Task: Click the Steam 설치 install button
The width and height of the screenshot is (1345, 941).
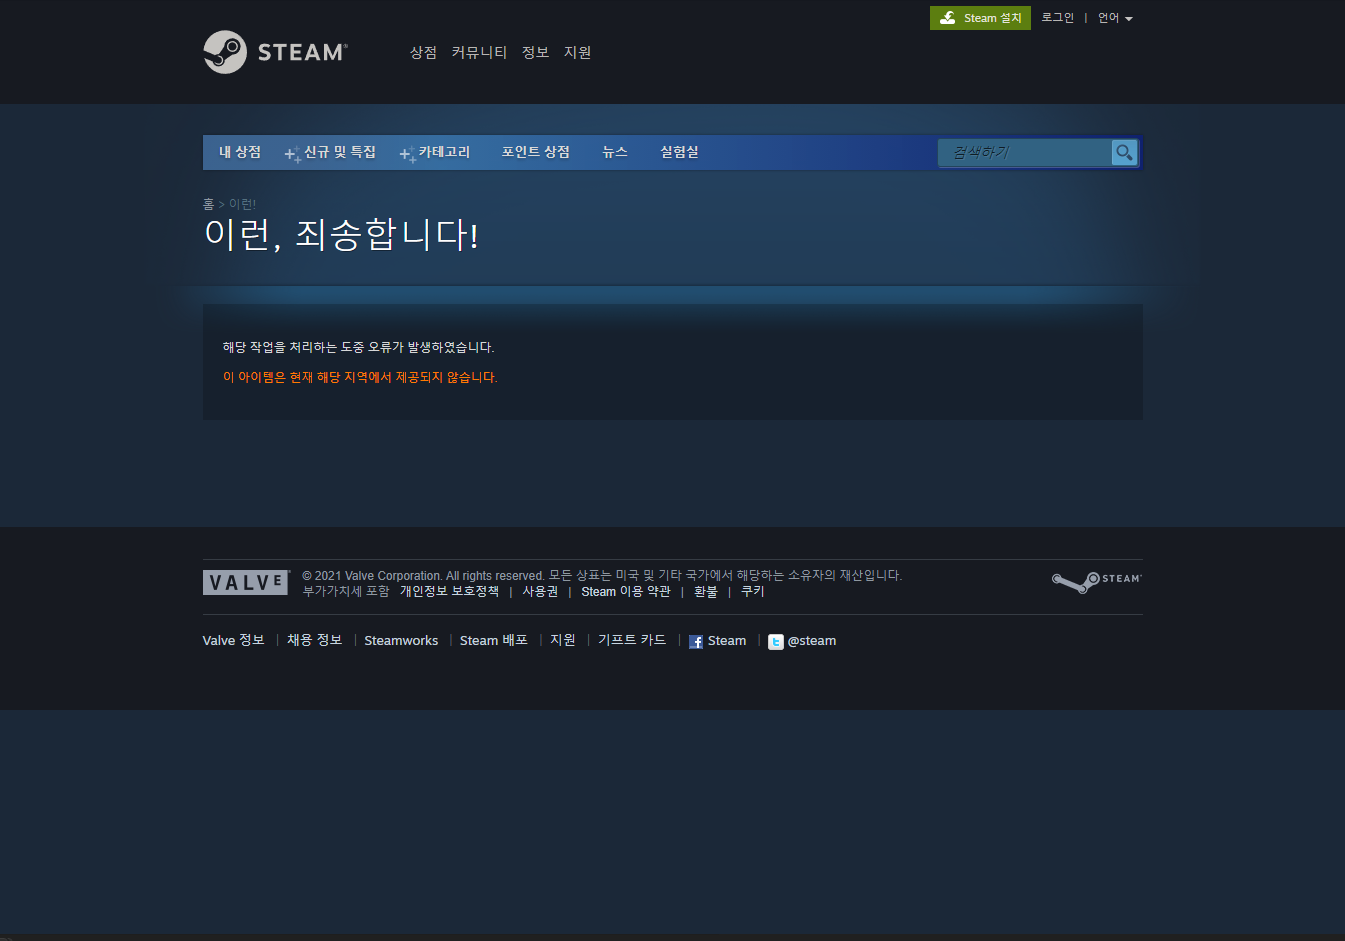Action: click(x=980, y=18)
